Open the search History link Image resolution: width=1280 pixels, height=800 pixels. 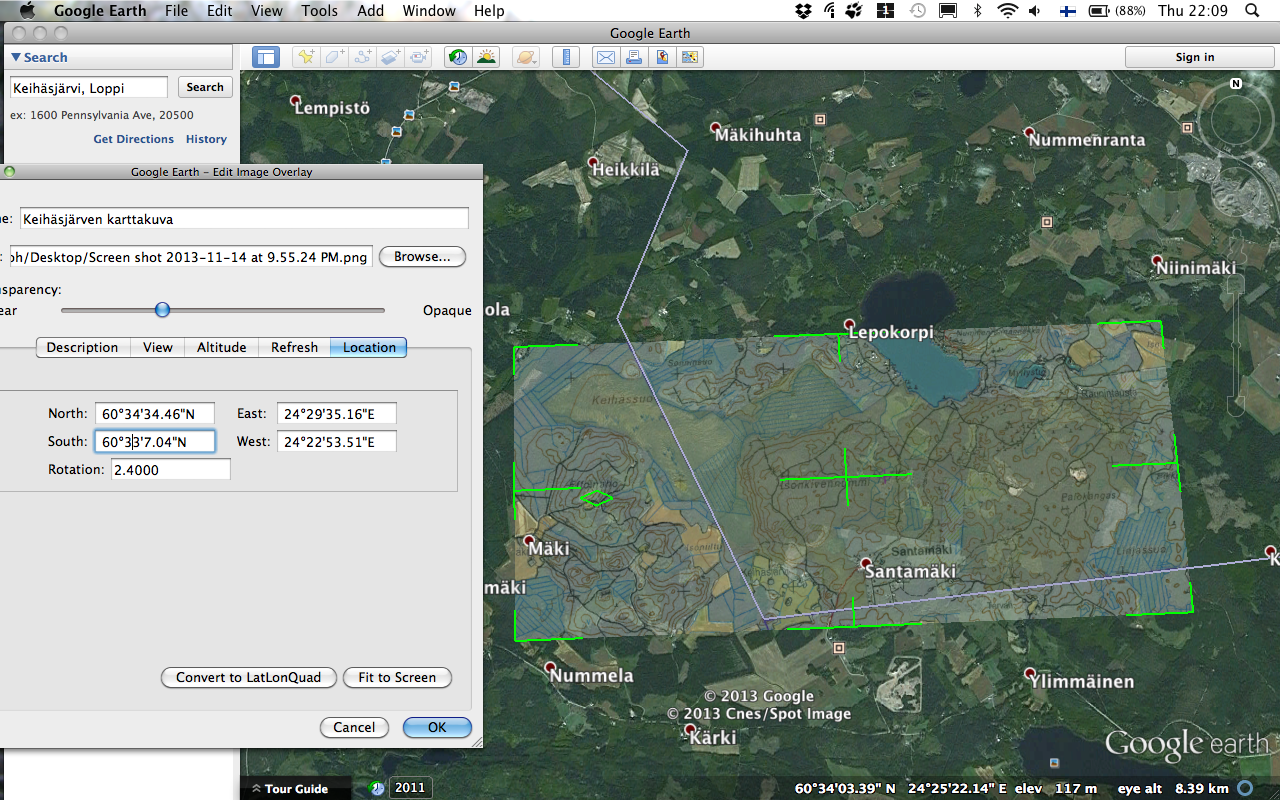click(x=206, y=139)
